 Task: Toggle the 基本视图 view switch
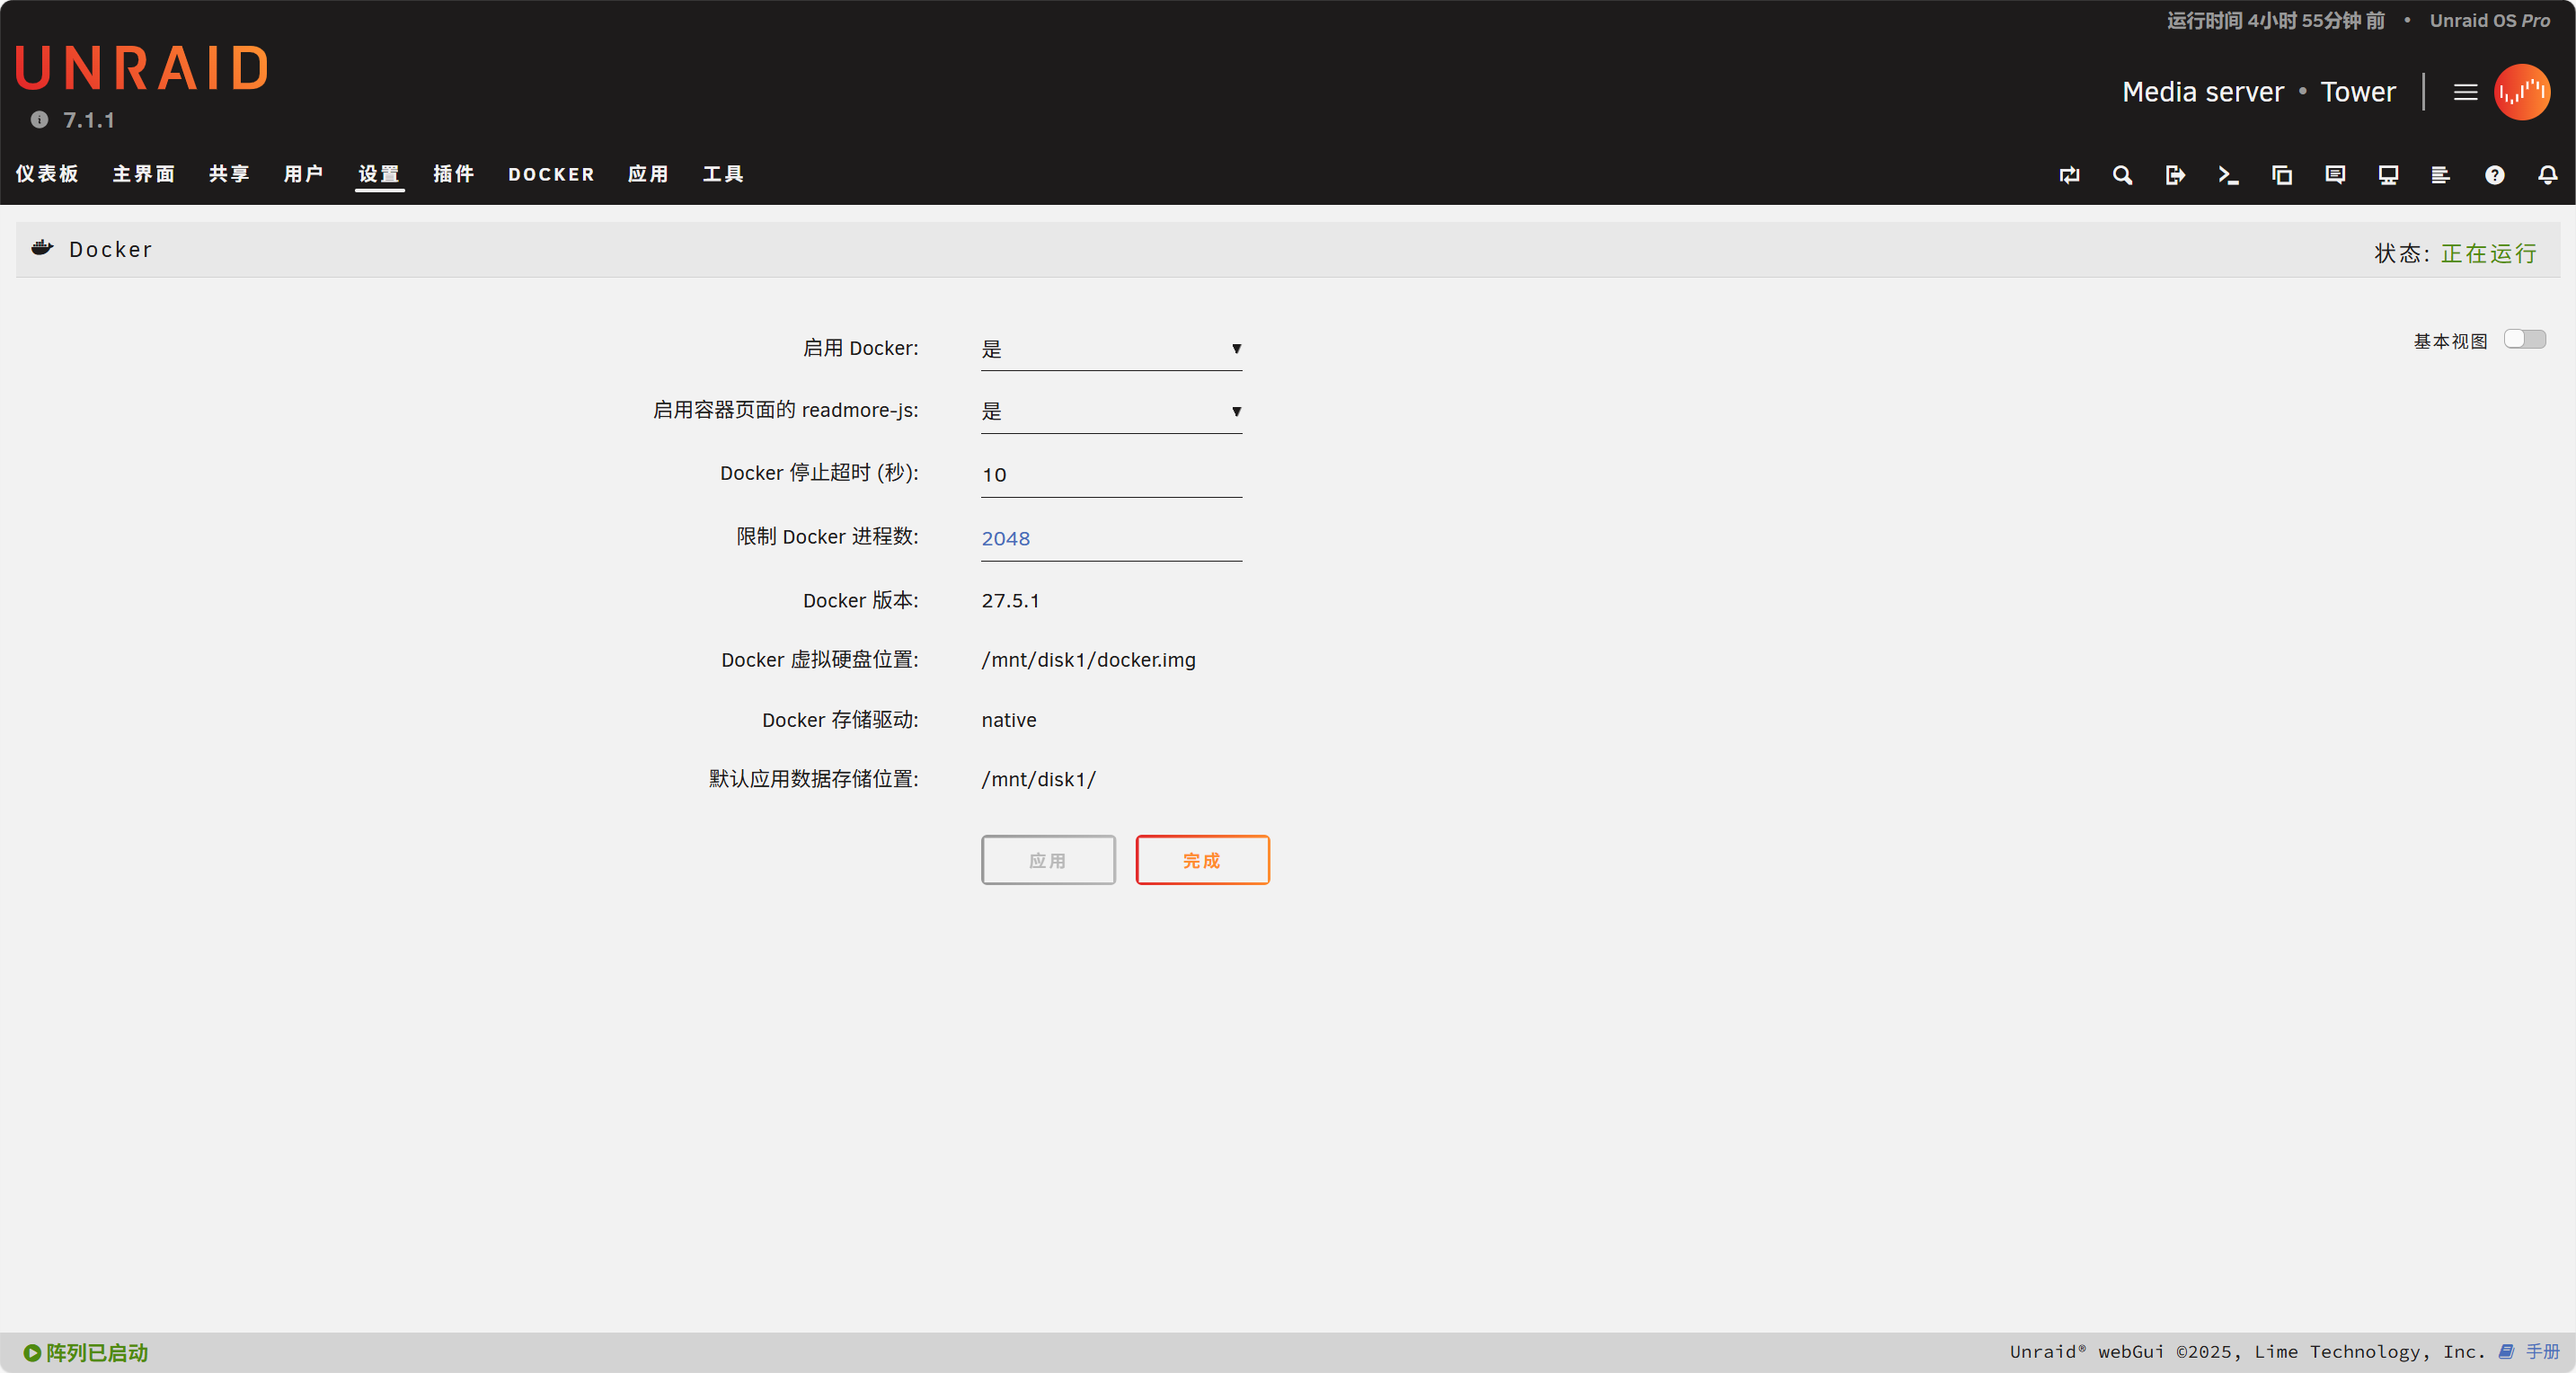coord(2524,339)
